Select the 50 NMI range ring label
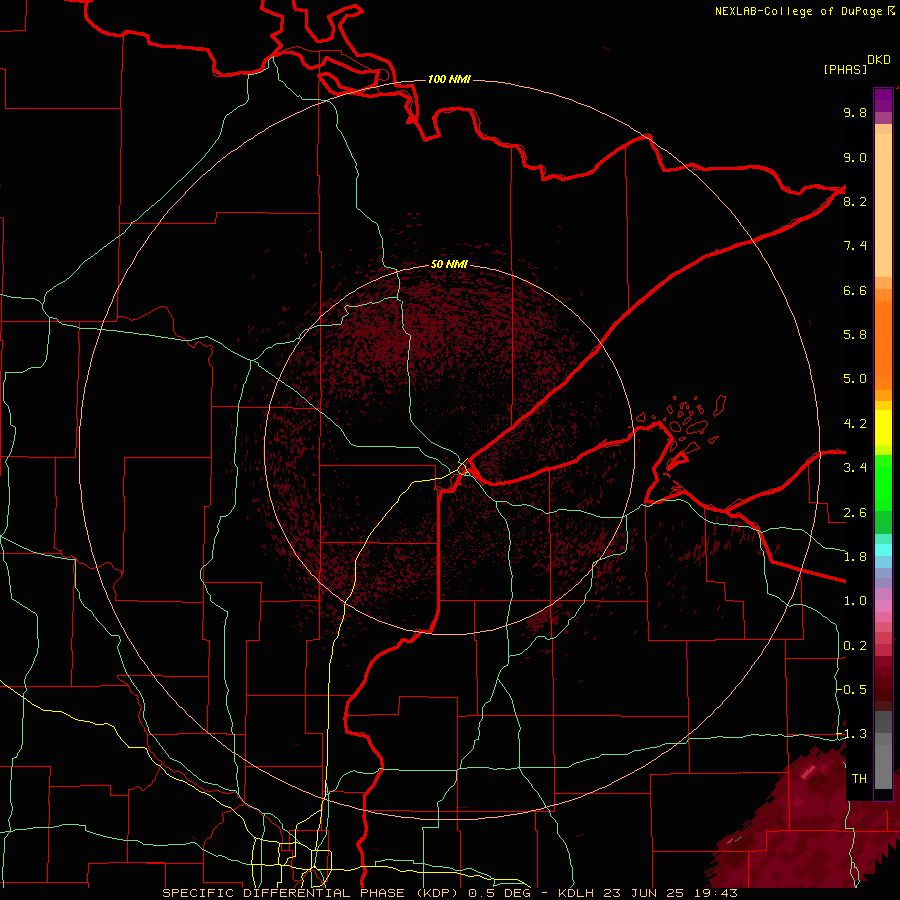The width and height of the screenshot is (900, 900). [x=449, y=264]
